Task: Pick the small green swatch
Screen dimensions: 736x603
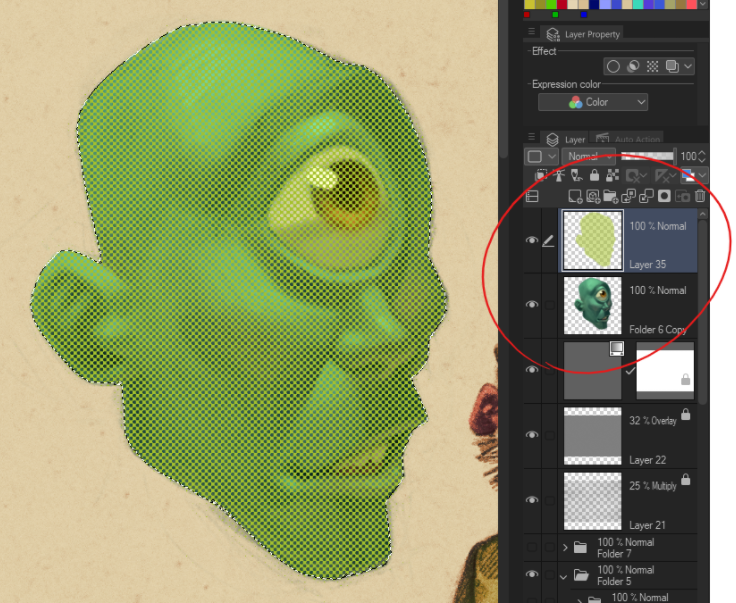Action: click(555, 15)
